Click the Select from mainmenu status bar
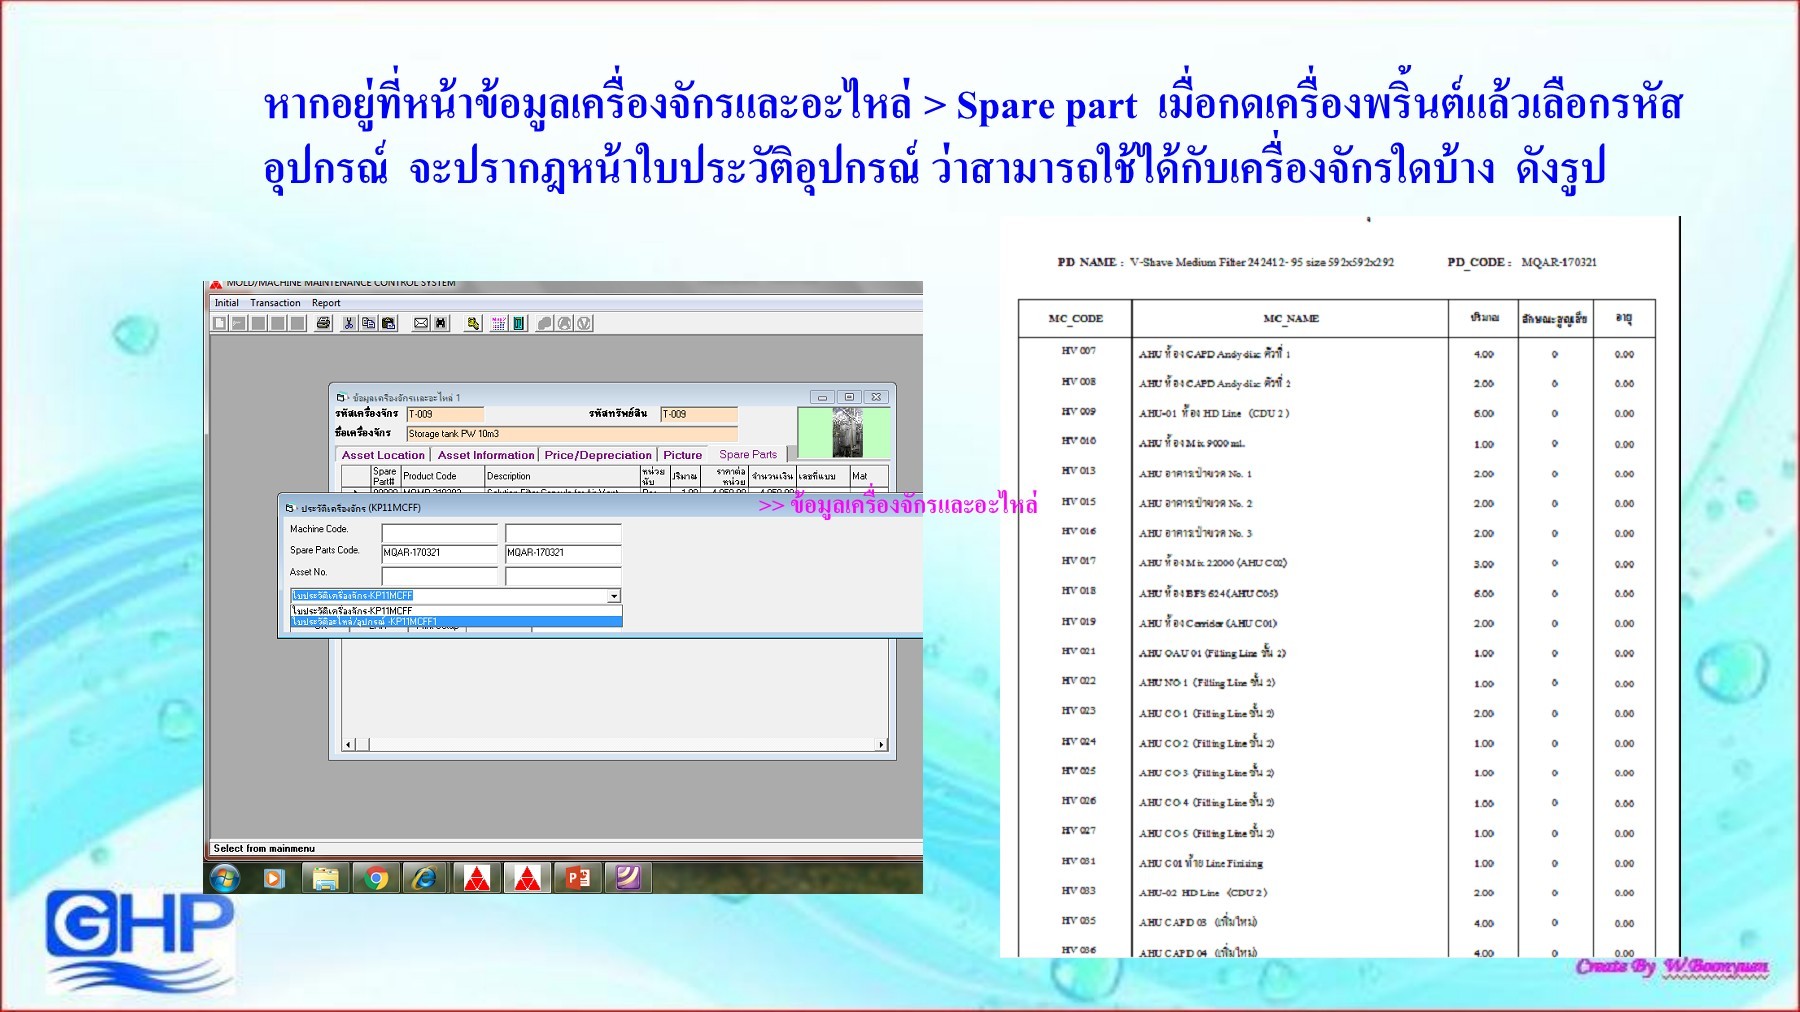Screen dimensions: 1800x1012 [x=265, y=847]
